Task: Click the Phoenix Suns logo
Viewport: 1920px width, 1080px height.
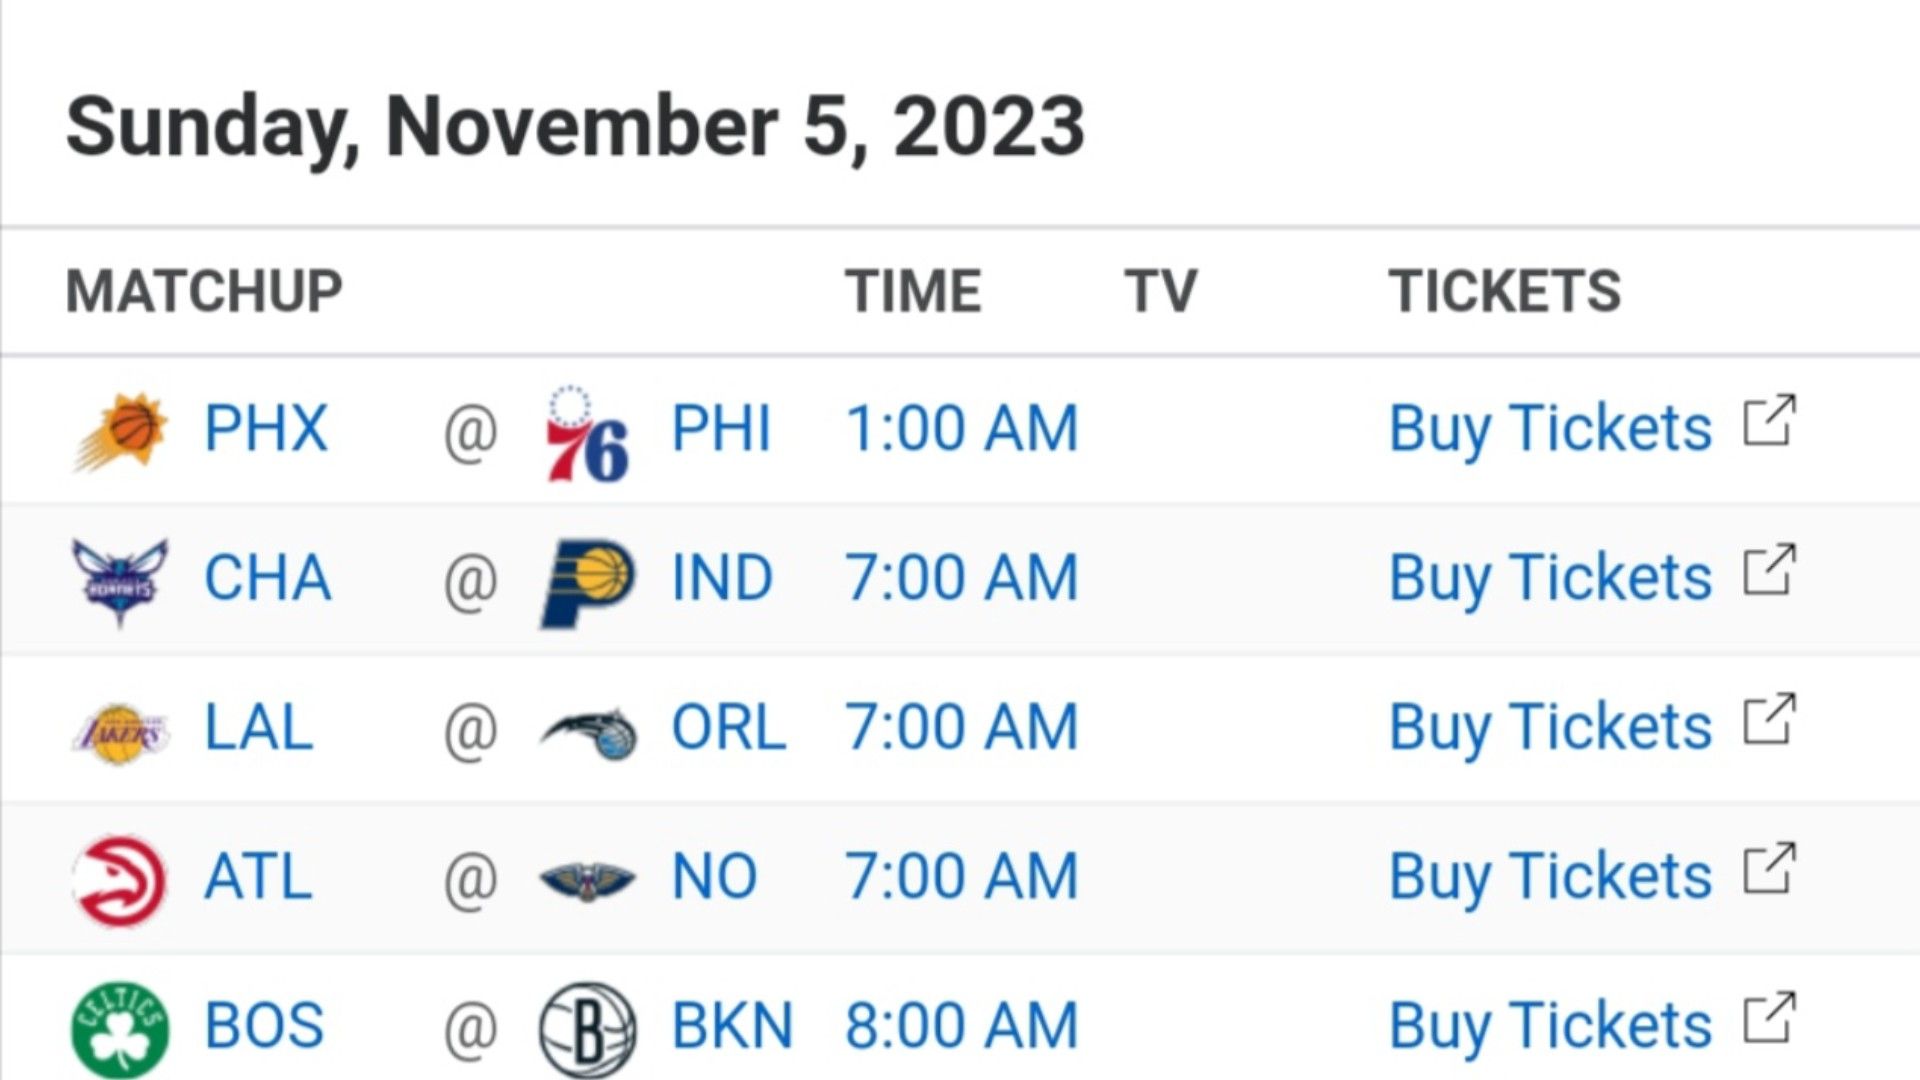Action: tap(121, 431)
